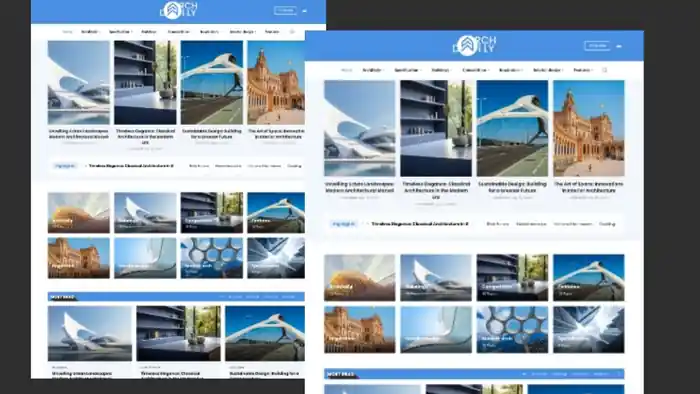Expand the Competition menu on the back page
Viewport: 700px width, 394px height.
click(179, 32)
